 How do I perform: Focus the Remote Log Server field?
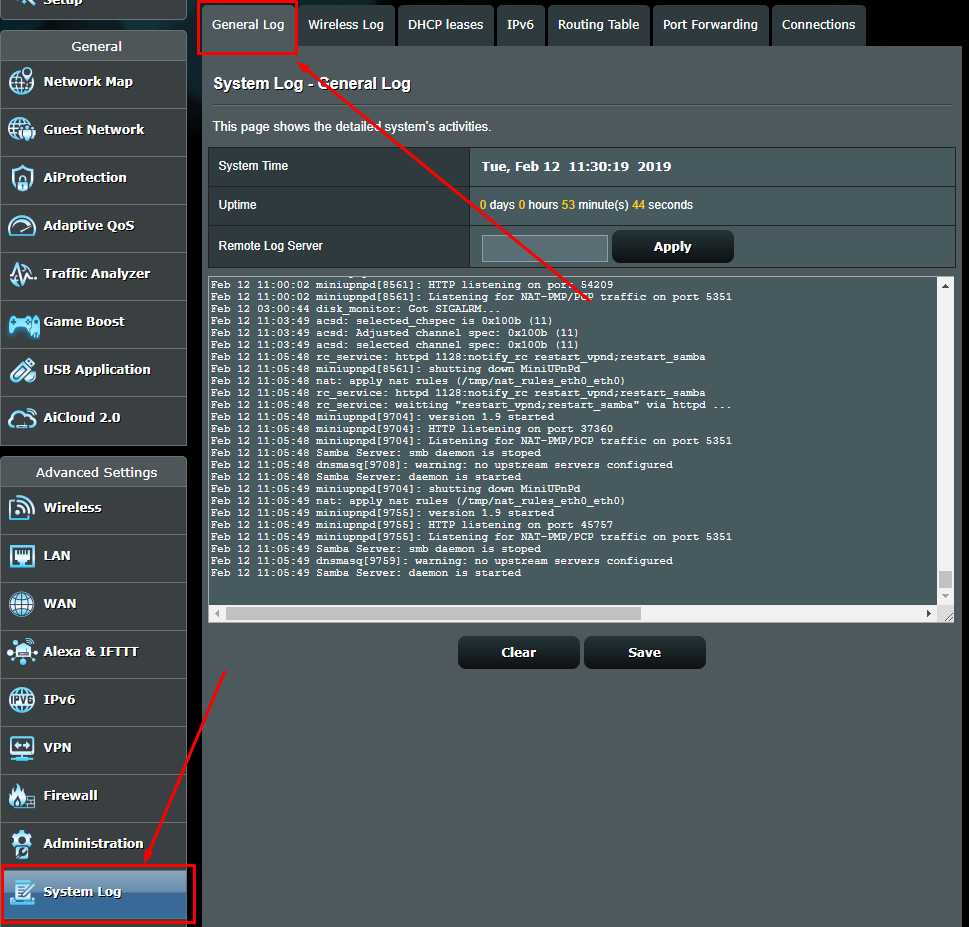[544, 247]
